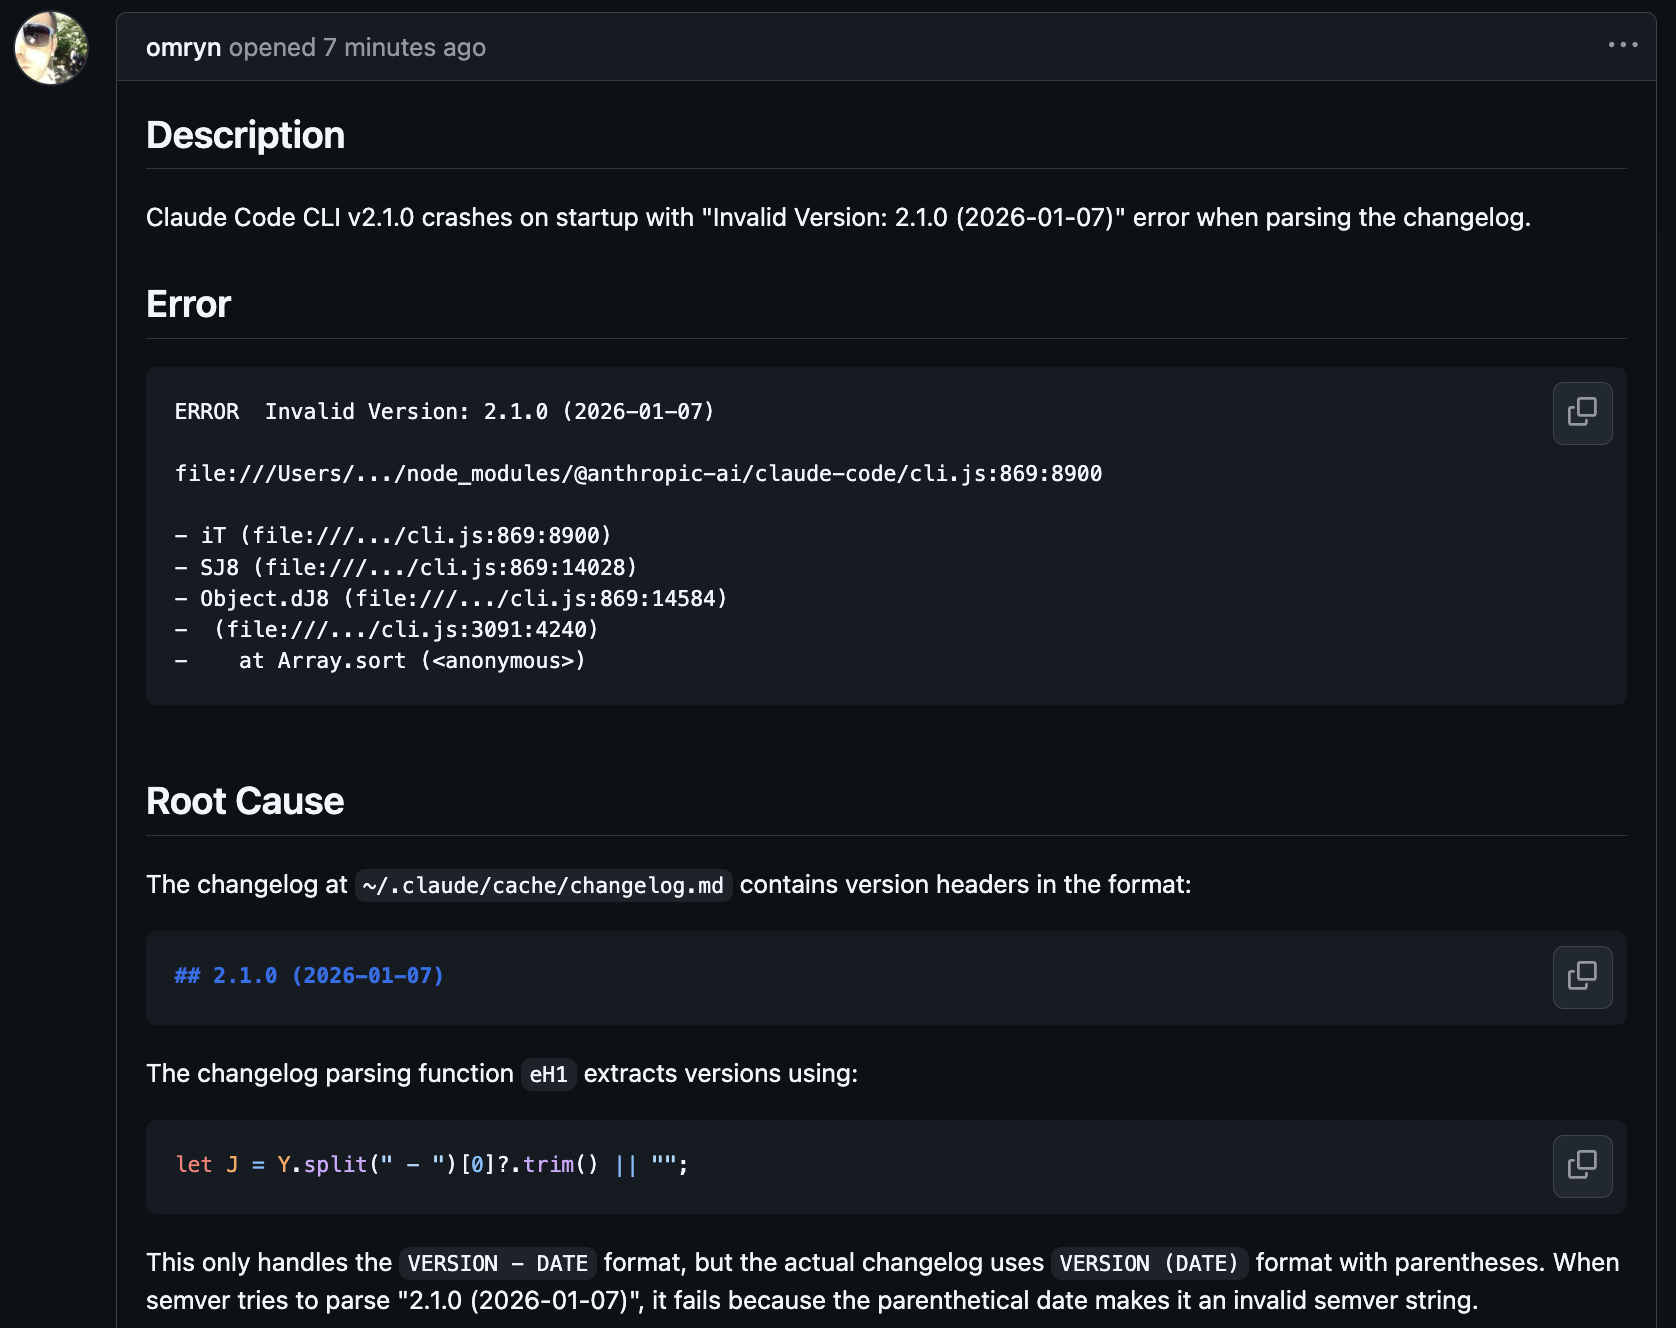This screenshot has width=1676, height=1328.
Task: Click omryn's profile avatar picture
Action: [x=51, y=48]
